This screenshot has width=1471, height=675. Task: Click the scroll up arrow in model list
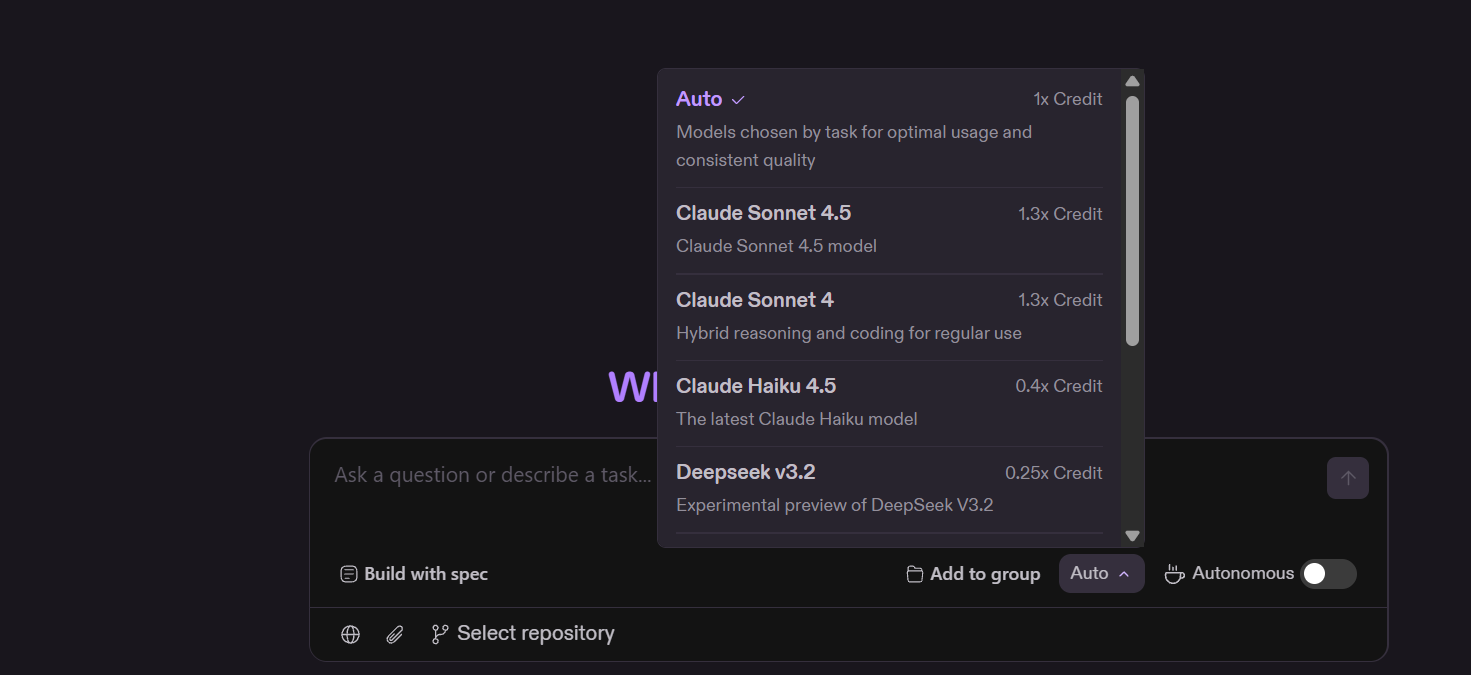(1132, 81)
